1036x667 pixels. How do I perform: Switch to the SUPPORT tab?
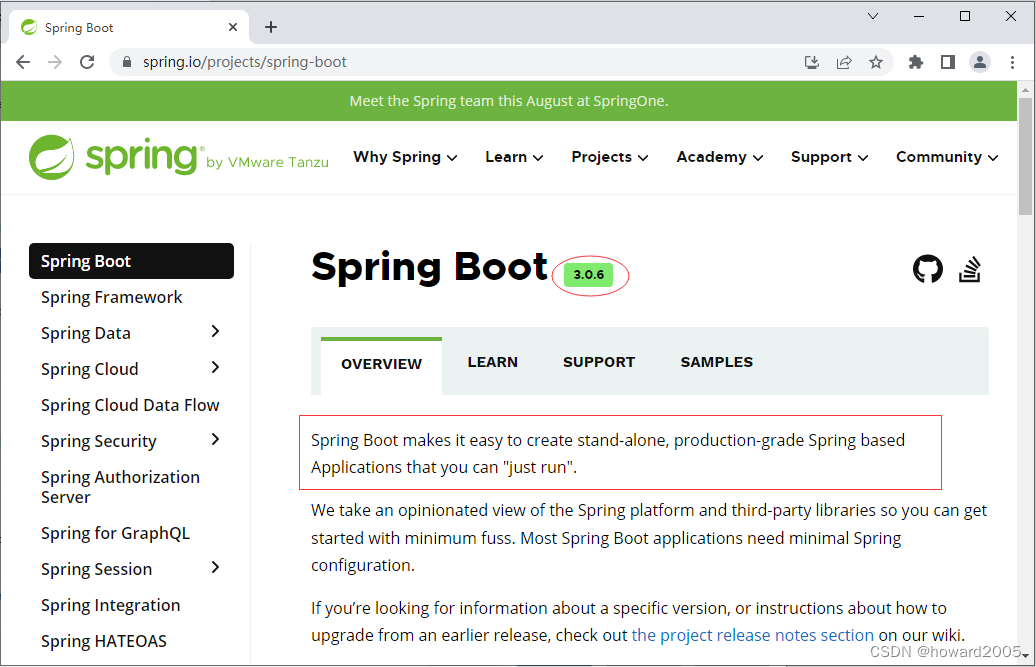tap(599, 362)
